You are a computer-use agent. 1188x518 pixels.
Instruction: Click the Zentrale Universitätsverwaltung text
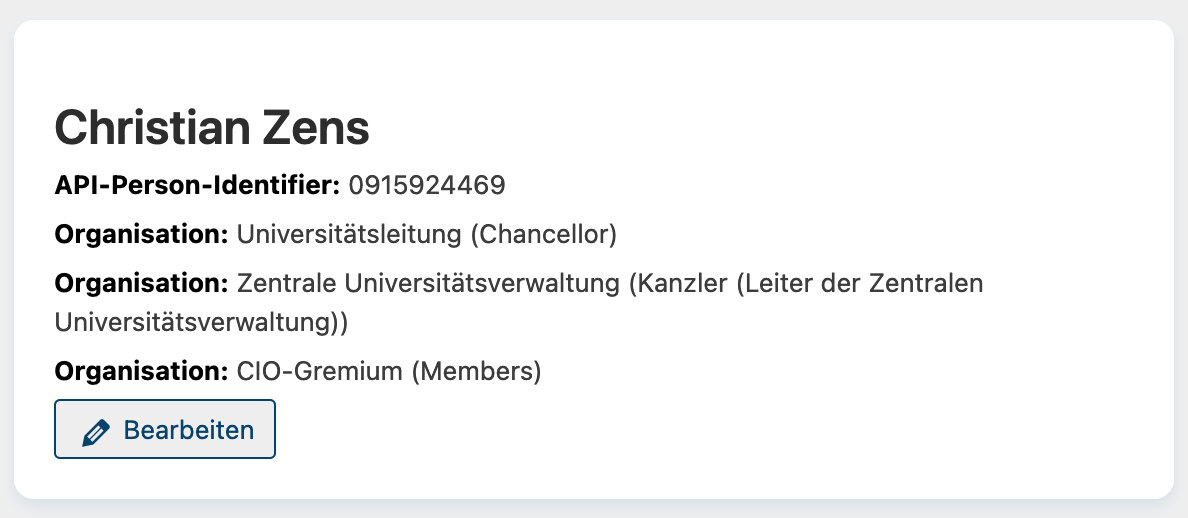coord(428,283)
